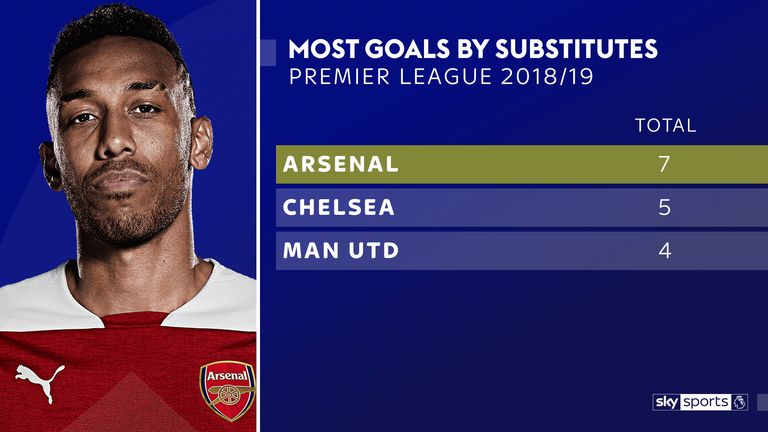Screen dimensions: 768x432
Task: Click the TOTAL column header
Action: [x=665, y=125]
